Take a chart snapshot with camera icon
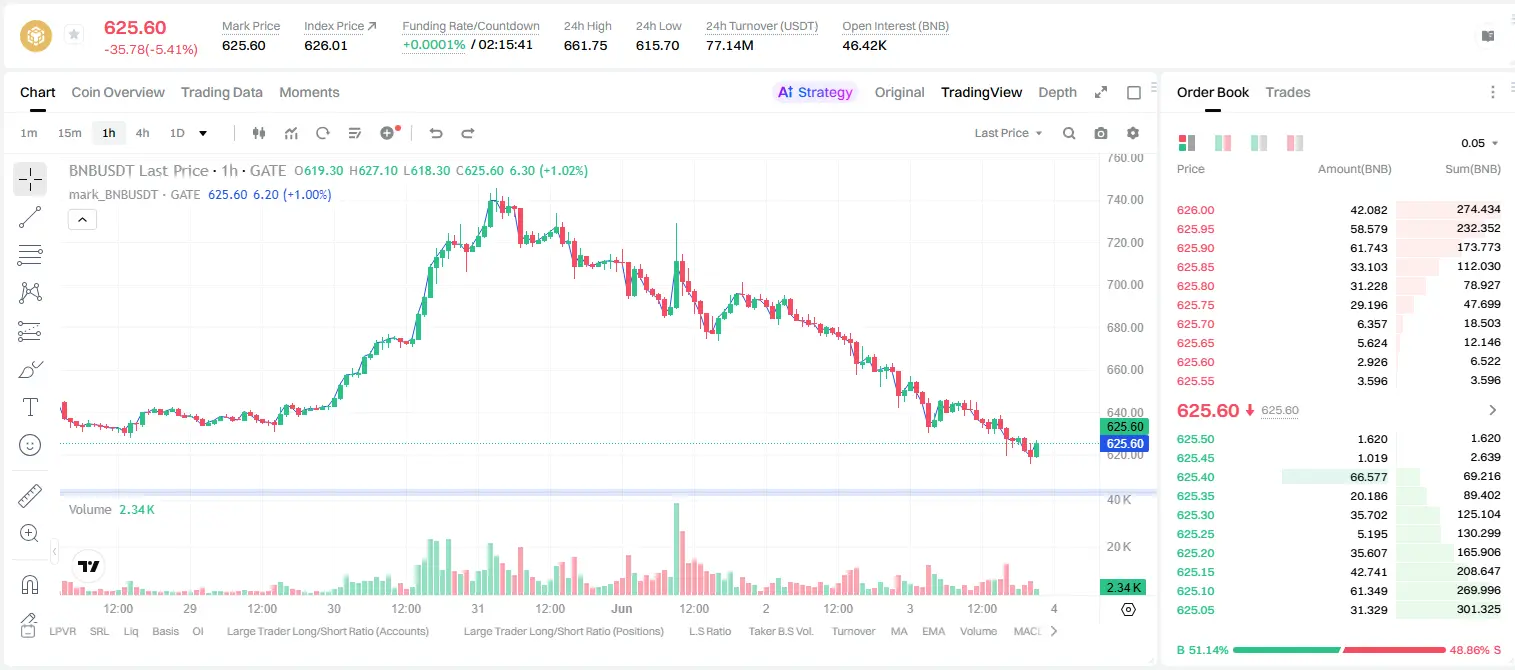The width and height of the screenshot is (1515, 670). tap(1101, 133)
